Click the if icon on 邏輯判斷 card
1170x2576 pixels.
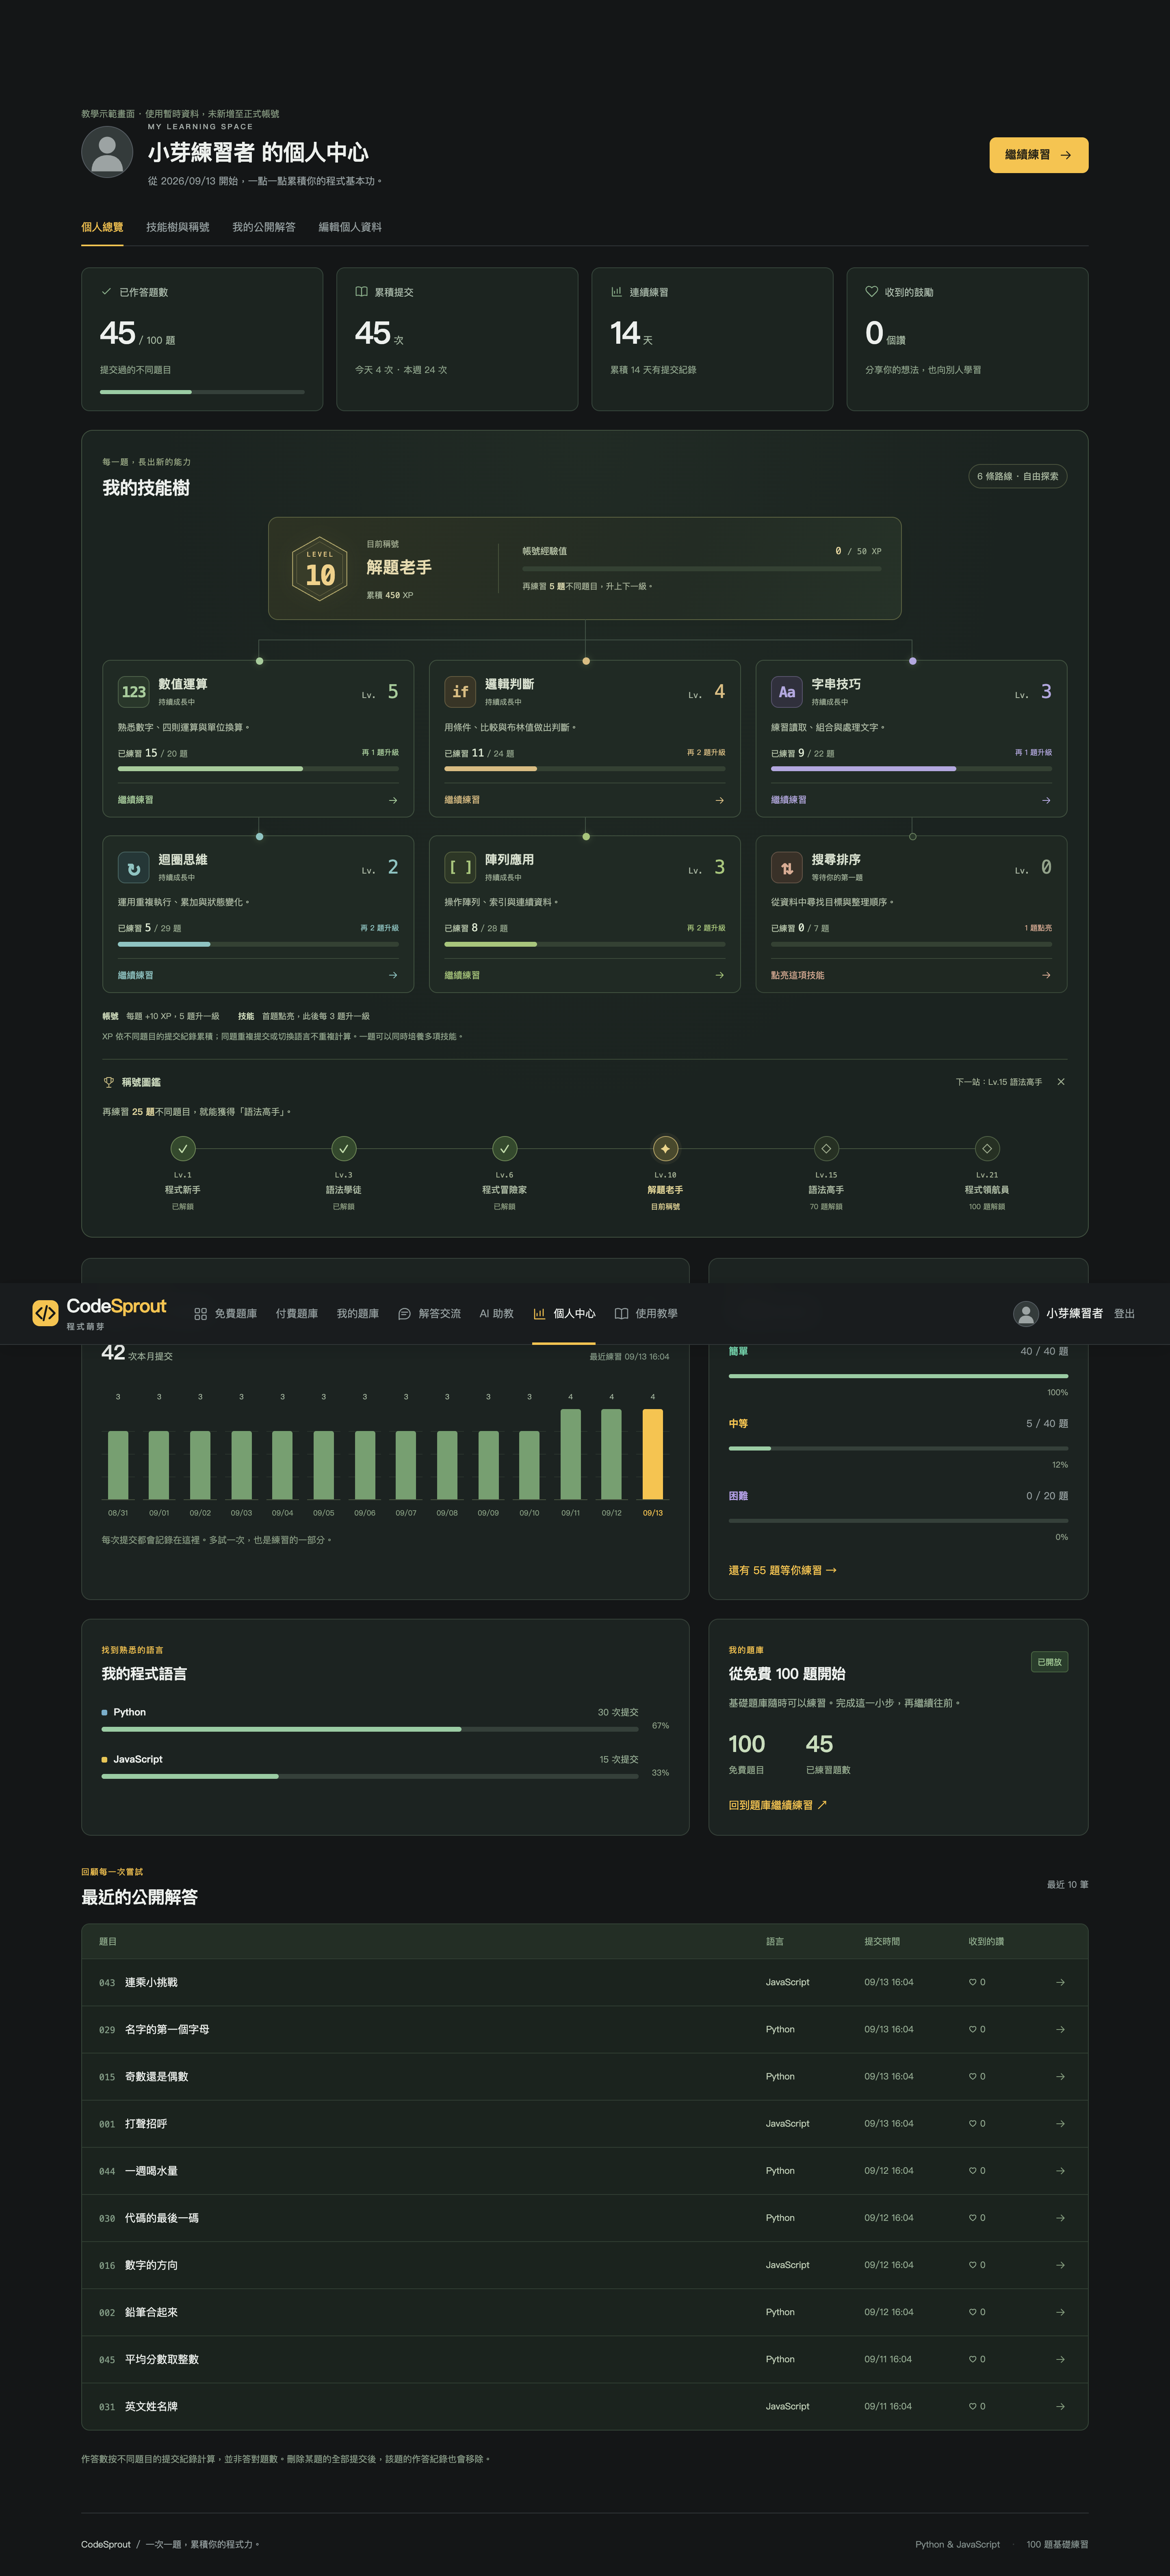pyautogui.click(x=460, y=691)
